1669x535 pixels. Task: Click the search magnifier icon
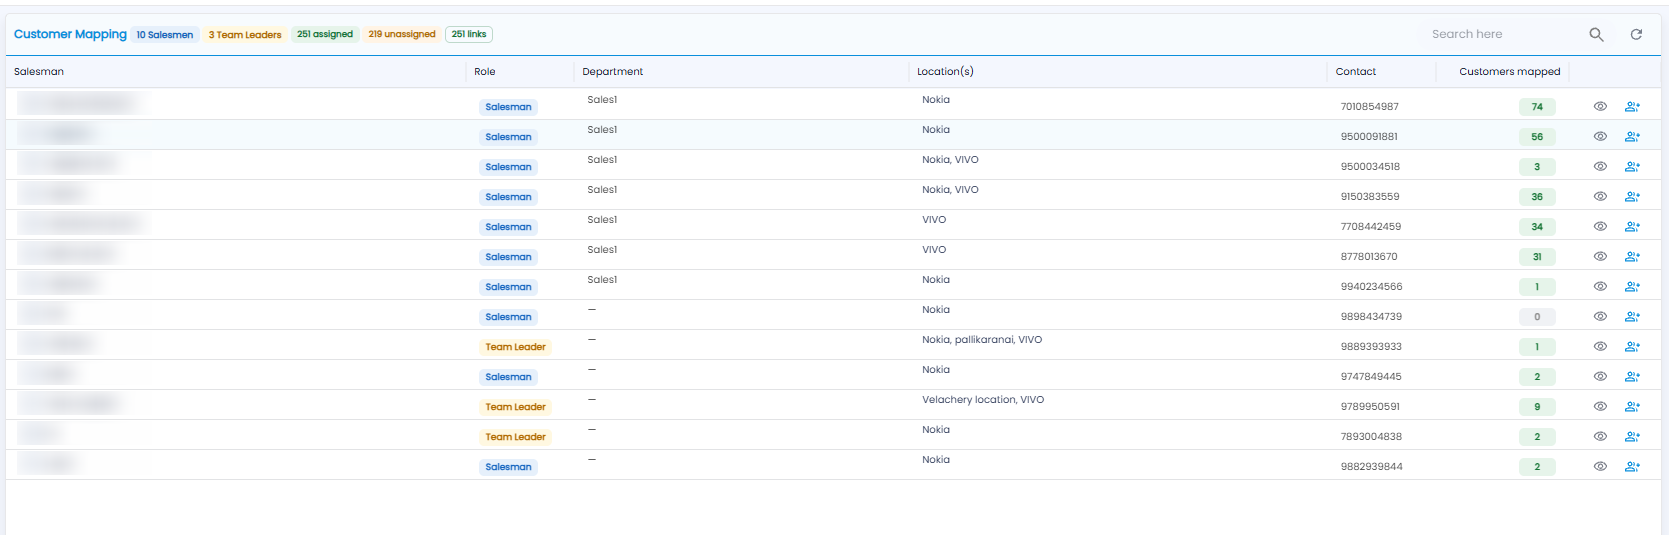(1596, 35)
